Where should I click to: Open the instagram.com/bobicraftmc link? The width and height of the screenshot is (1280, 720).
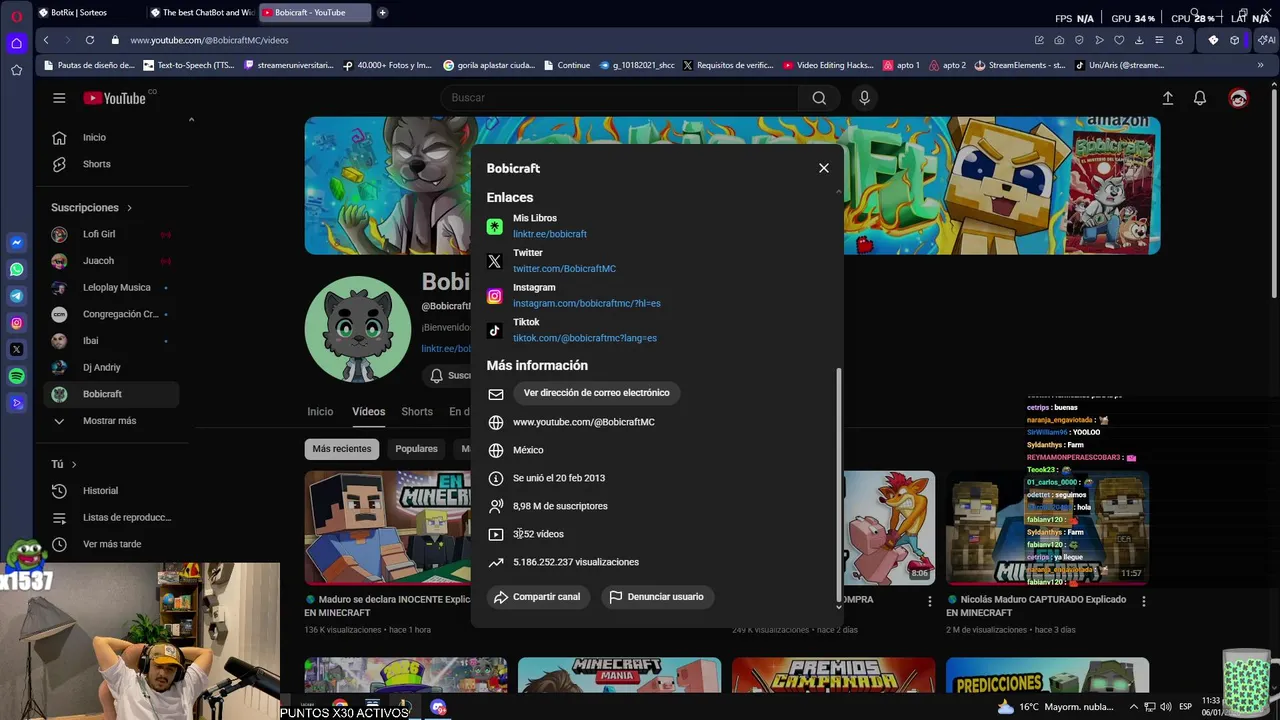(x=587, y=303)
